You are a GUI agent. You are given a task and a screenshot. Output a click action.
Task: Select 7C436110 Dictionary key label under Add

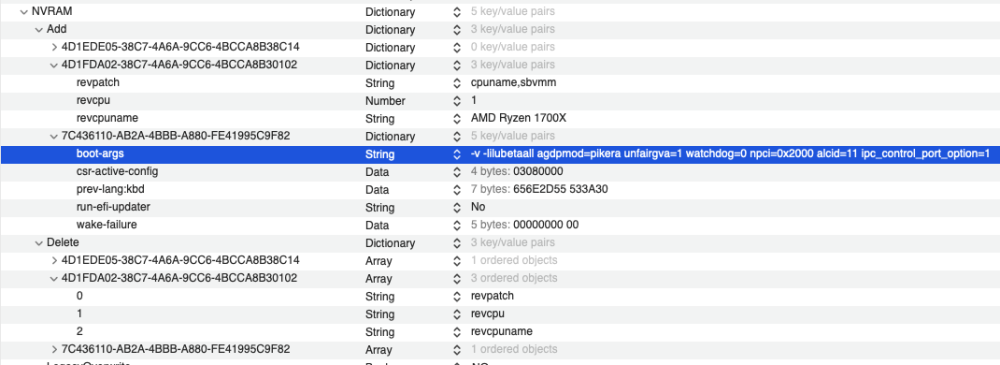coord(176,136)
